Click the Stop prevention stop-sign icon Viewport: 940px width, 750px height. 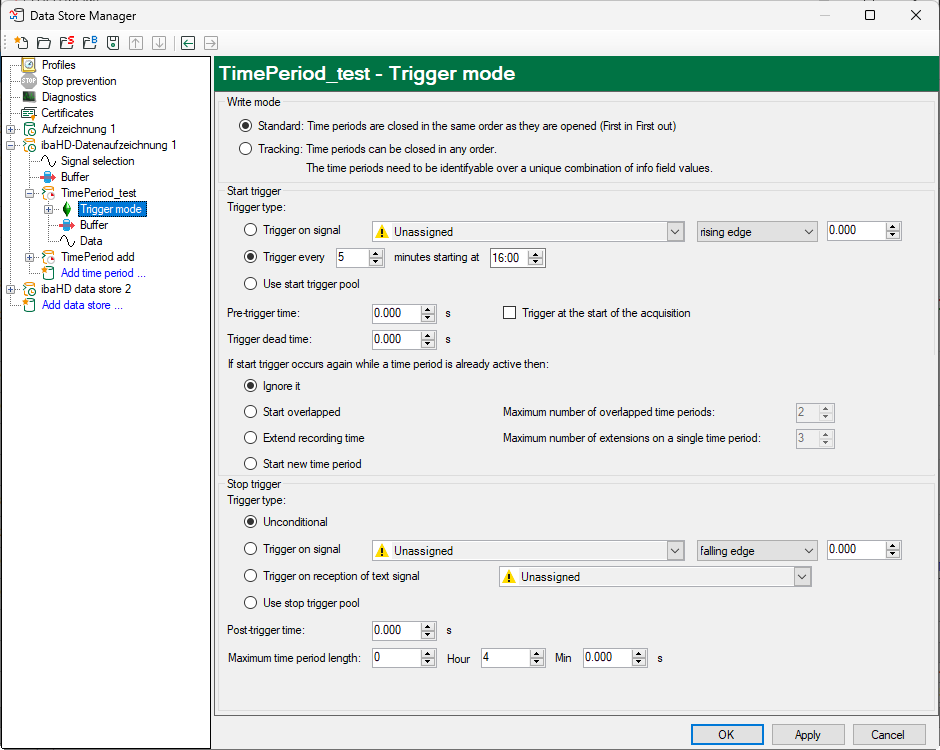[29, 81]
